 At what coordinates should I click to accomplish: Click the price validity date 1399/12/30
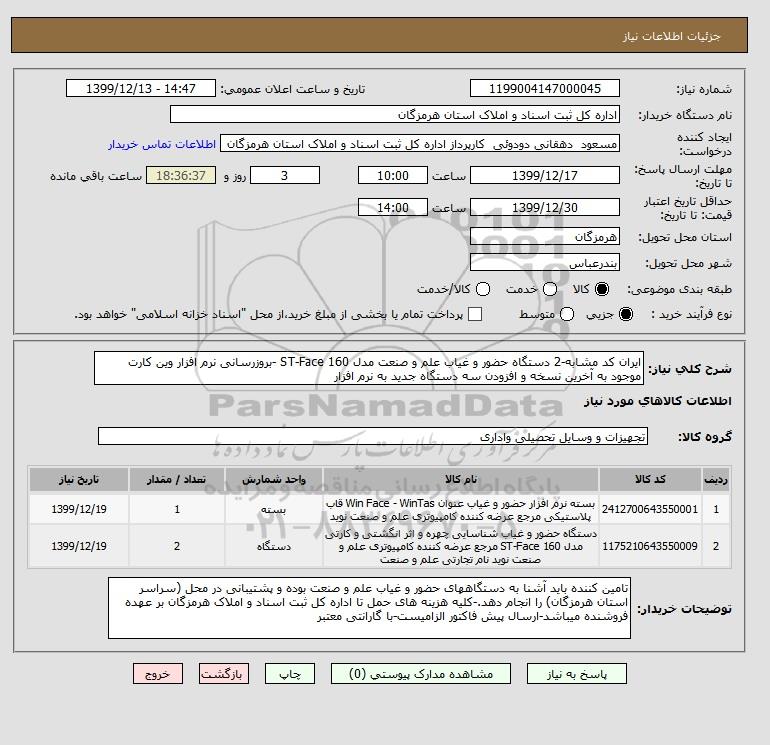point(545,207)
